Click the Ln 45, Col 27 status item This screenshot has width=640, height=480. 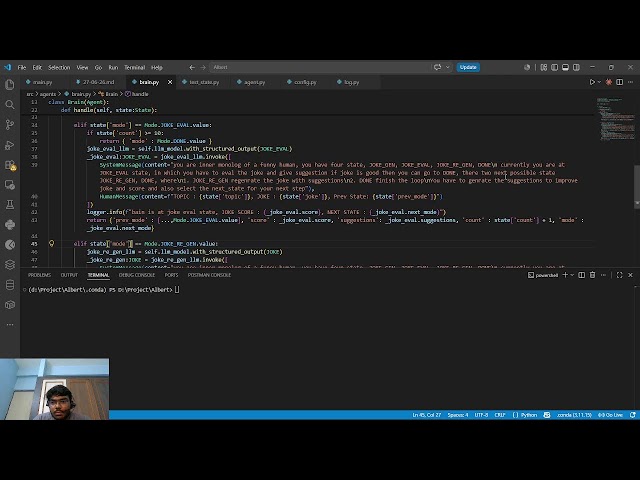pyautogui.click(x=427, y=415)
